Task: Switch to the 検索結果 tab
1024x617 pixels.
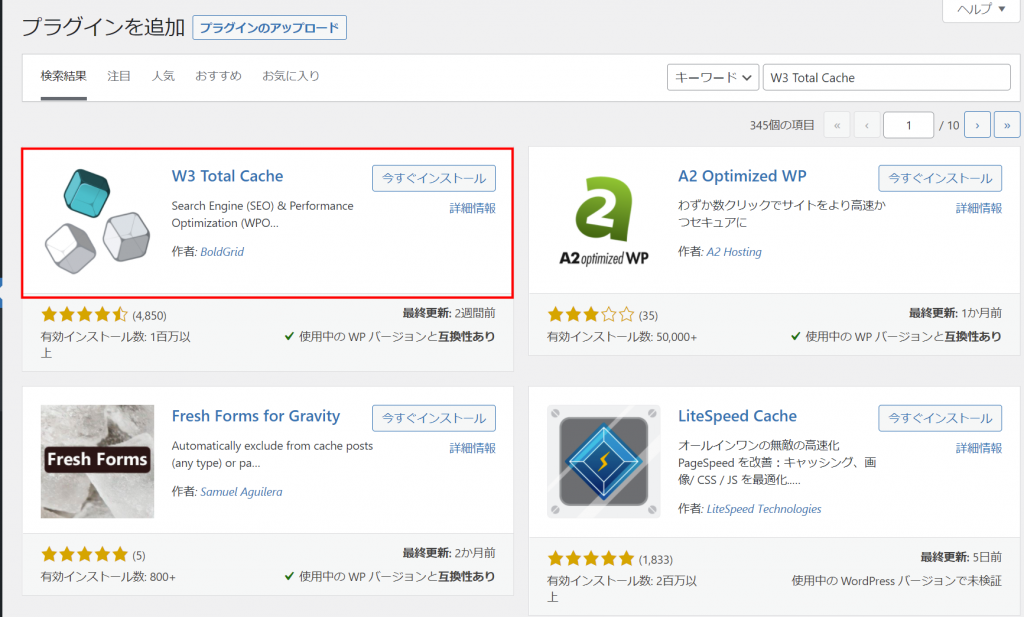Action: [63, 76]
